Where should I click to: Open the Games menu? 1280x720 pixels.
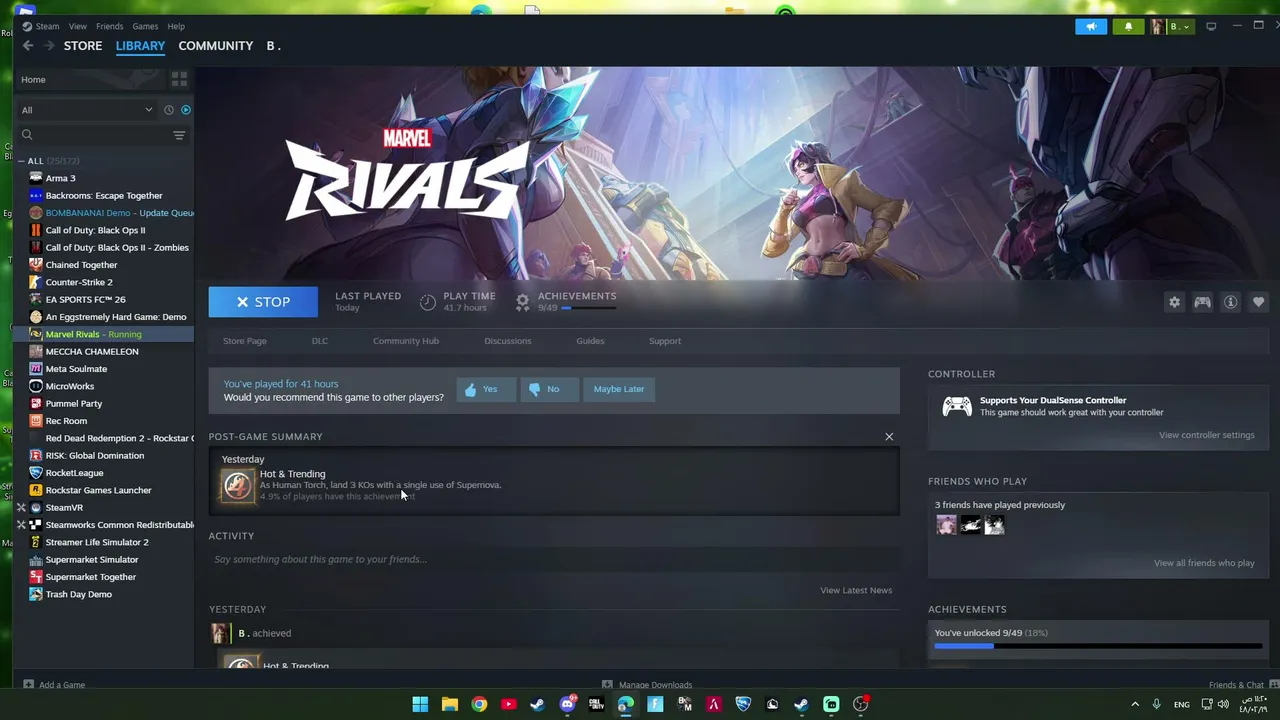(145, 26)
